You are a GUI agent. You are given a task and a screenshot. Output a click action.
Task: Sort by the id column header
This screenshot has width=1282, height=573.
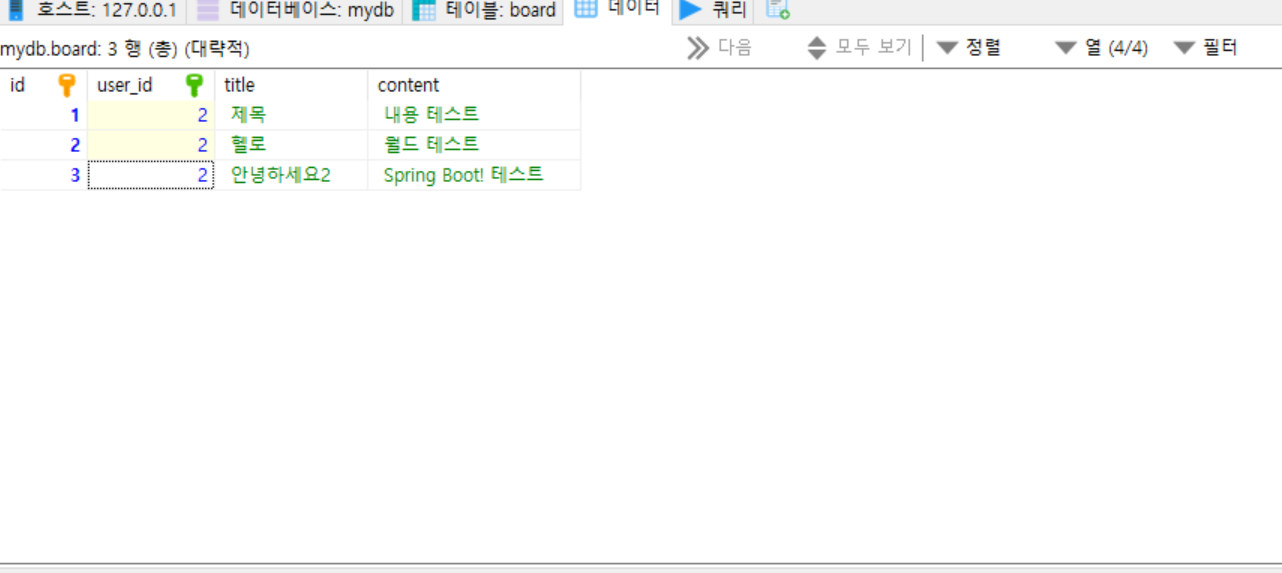[x=44, y=85]
